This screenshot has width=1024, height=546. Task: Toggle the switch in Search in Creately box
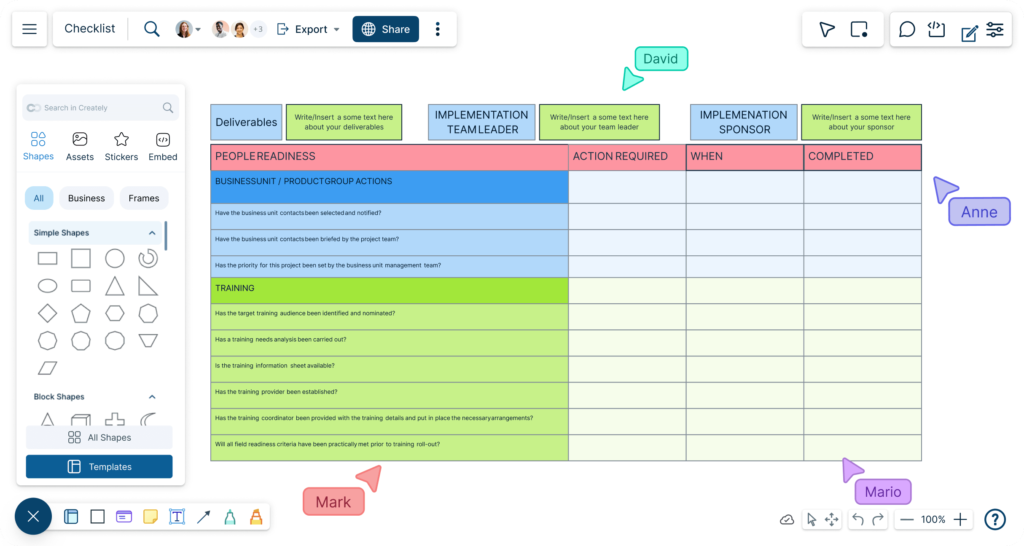(x=33, y=108)
